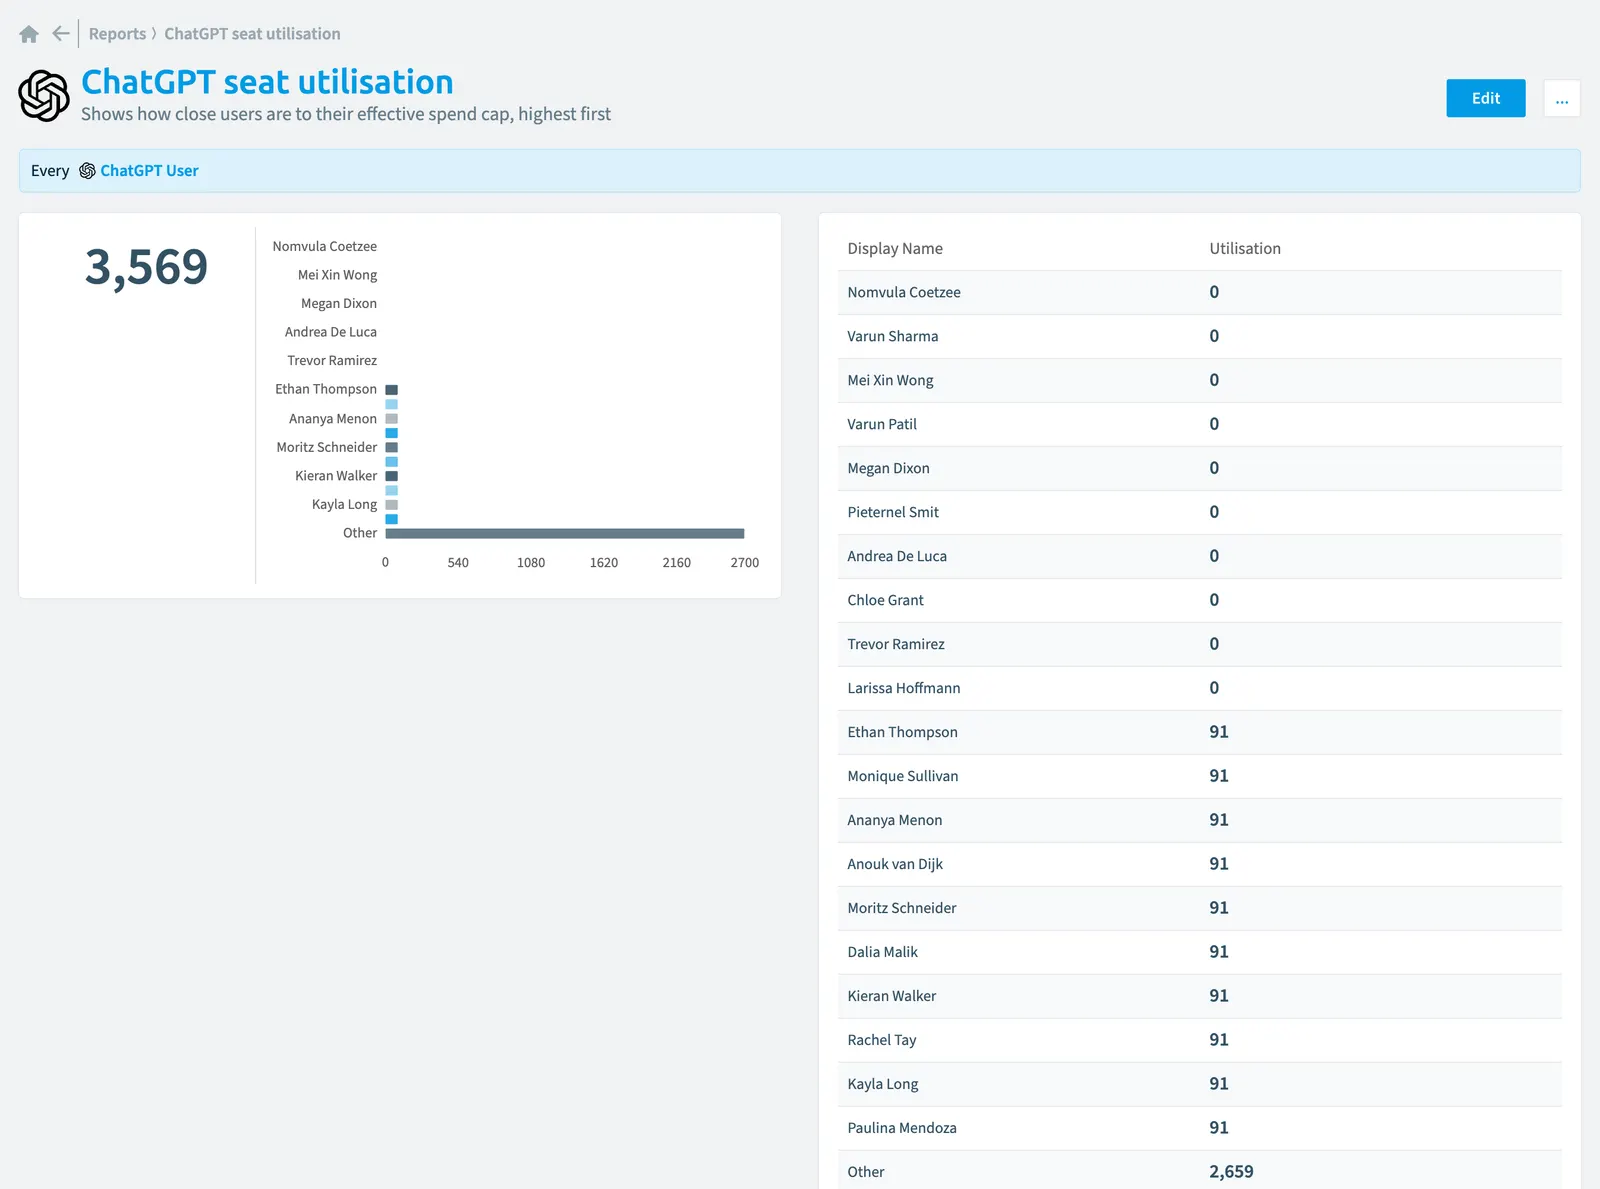1600x1189 pixels.
Task: Select the Kayla Long table row
Action: click(1199, 1085)
